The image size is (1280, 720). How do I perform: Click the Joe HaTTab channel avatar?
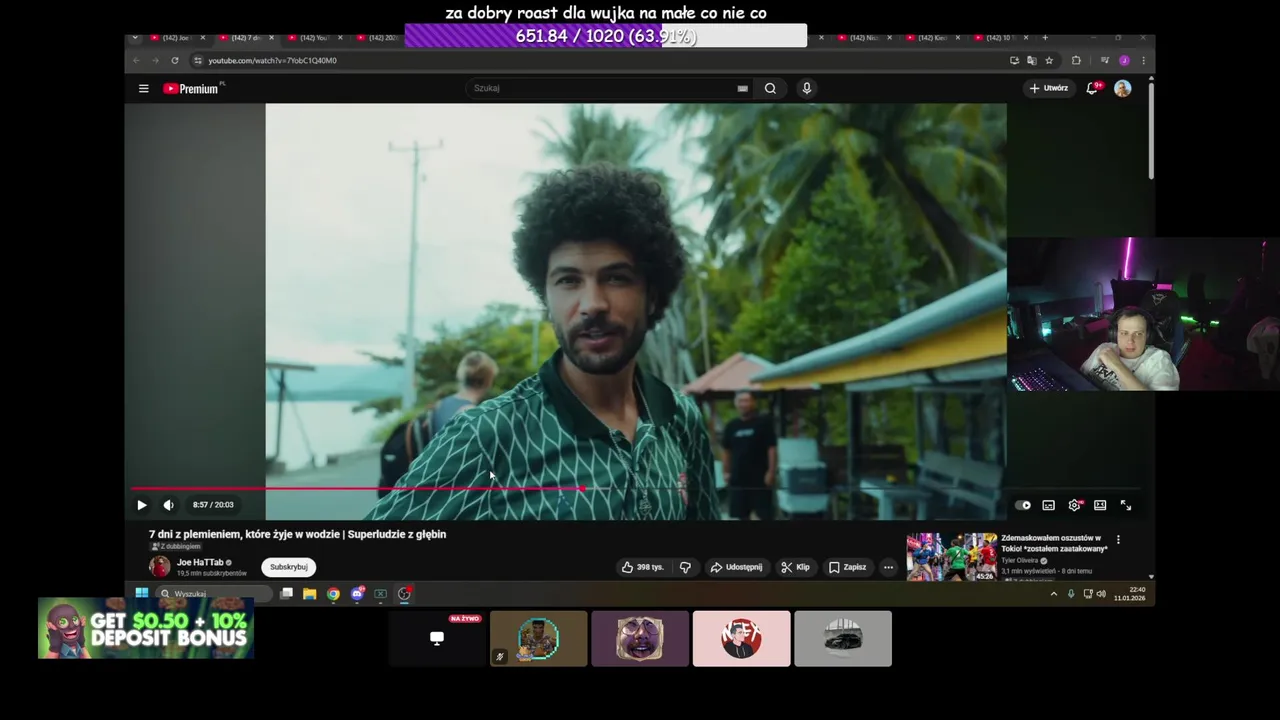point(160,567)
